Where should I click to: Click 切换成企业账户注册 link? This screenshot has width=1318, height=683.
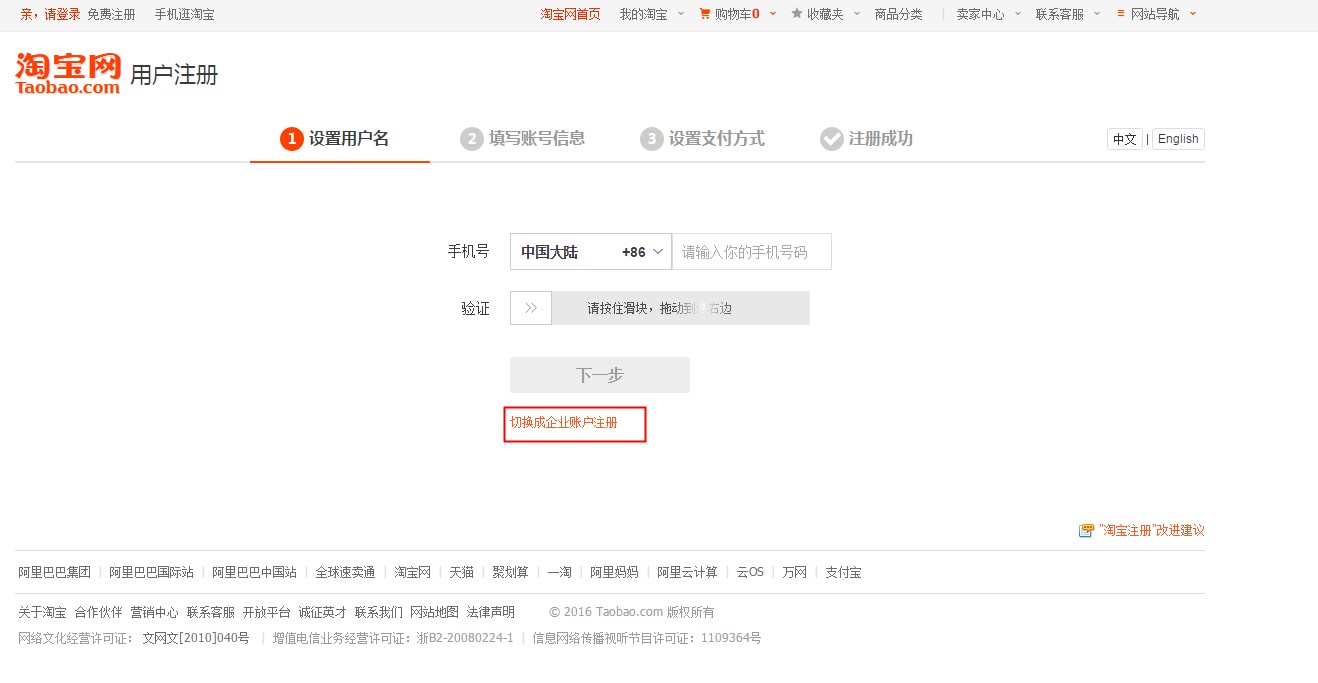click(564, 423)
